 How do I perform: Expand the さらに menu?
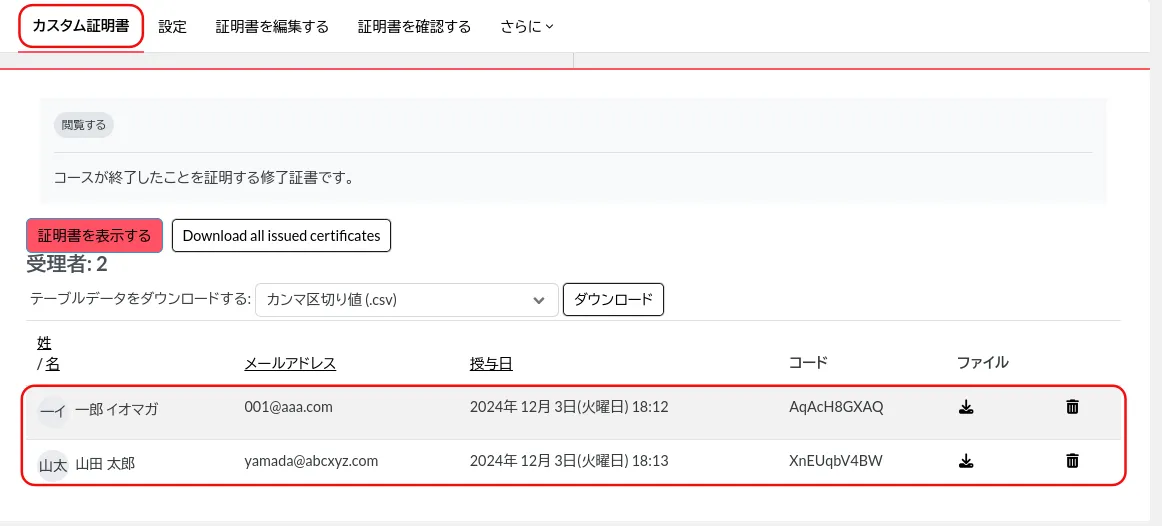[527, 27]
